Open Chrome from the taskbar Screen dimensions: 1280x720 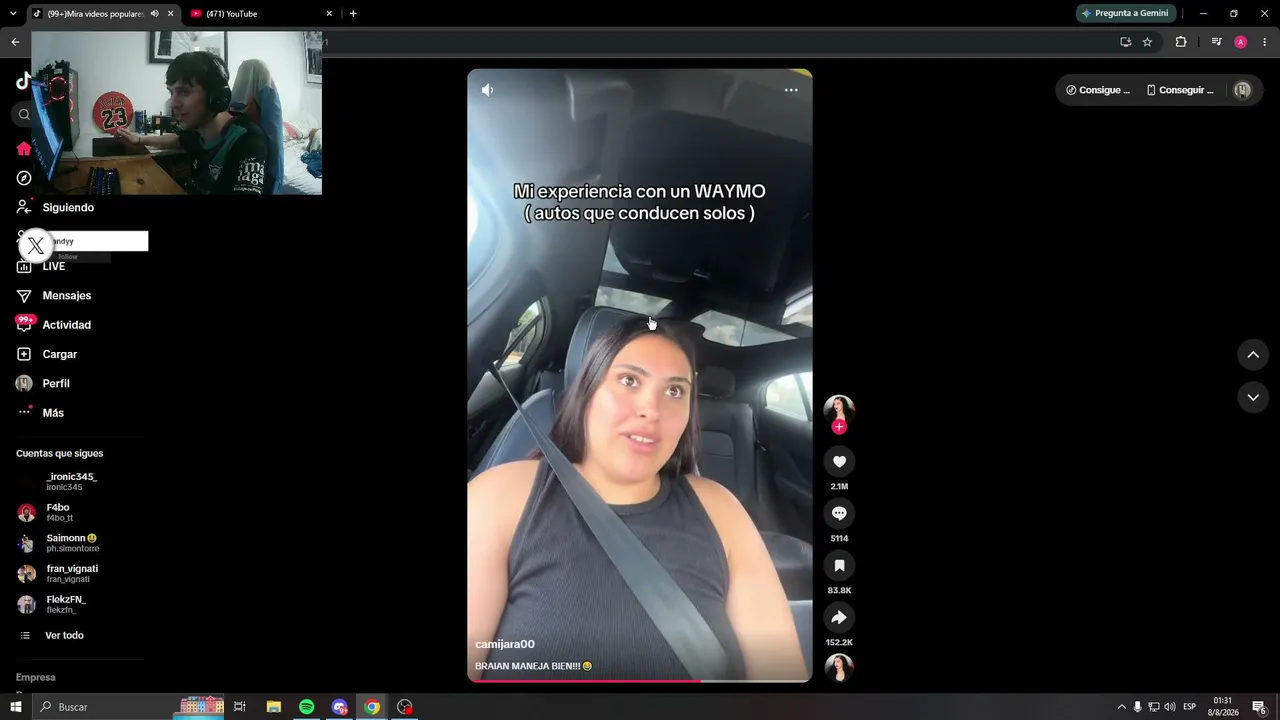372,707
